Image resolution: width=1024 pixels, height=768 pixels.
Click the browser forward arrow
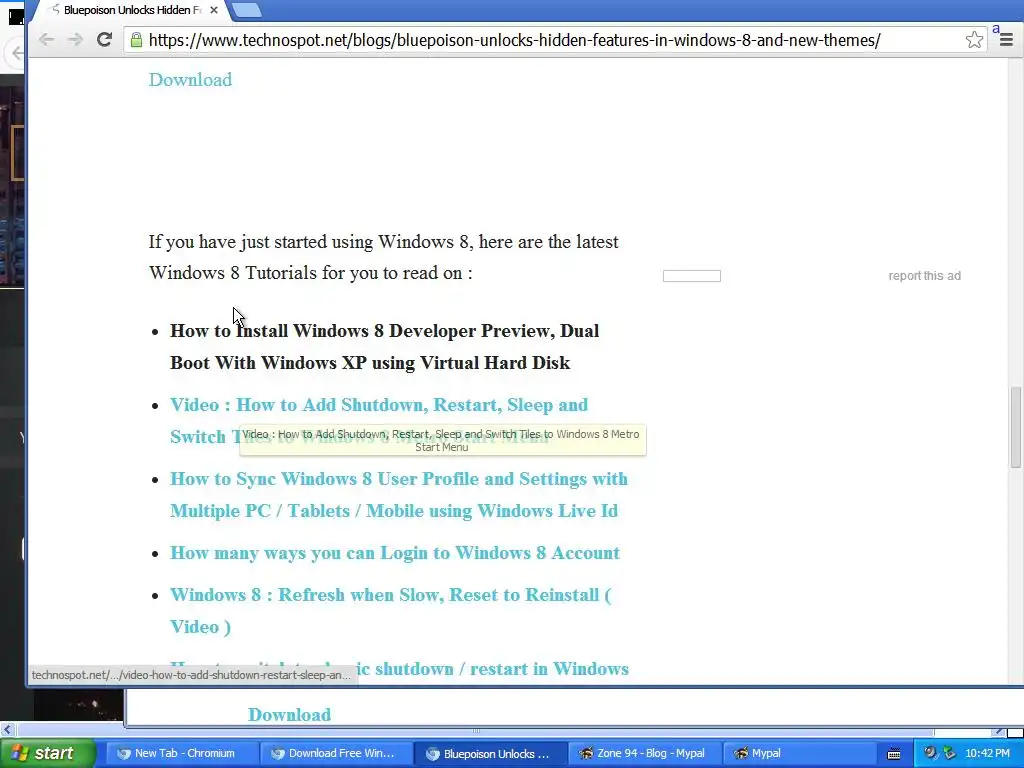[75, 40]
